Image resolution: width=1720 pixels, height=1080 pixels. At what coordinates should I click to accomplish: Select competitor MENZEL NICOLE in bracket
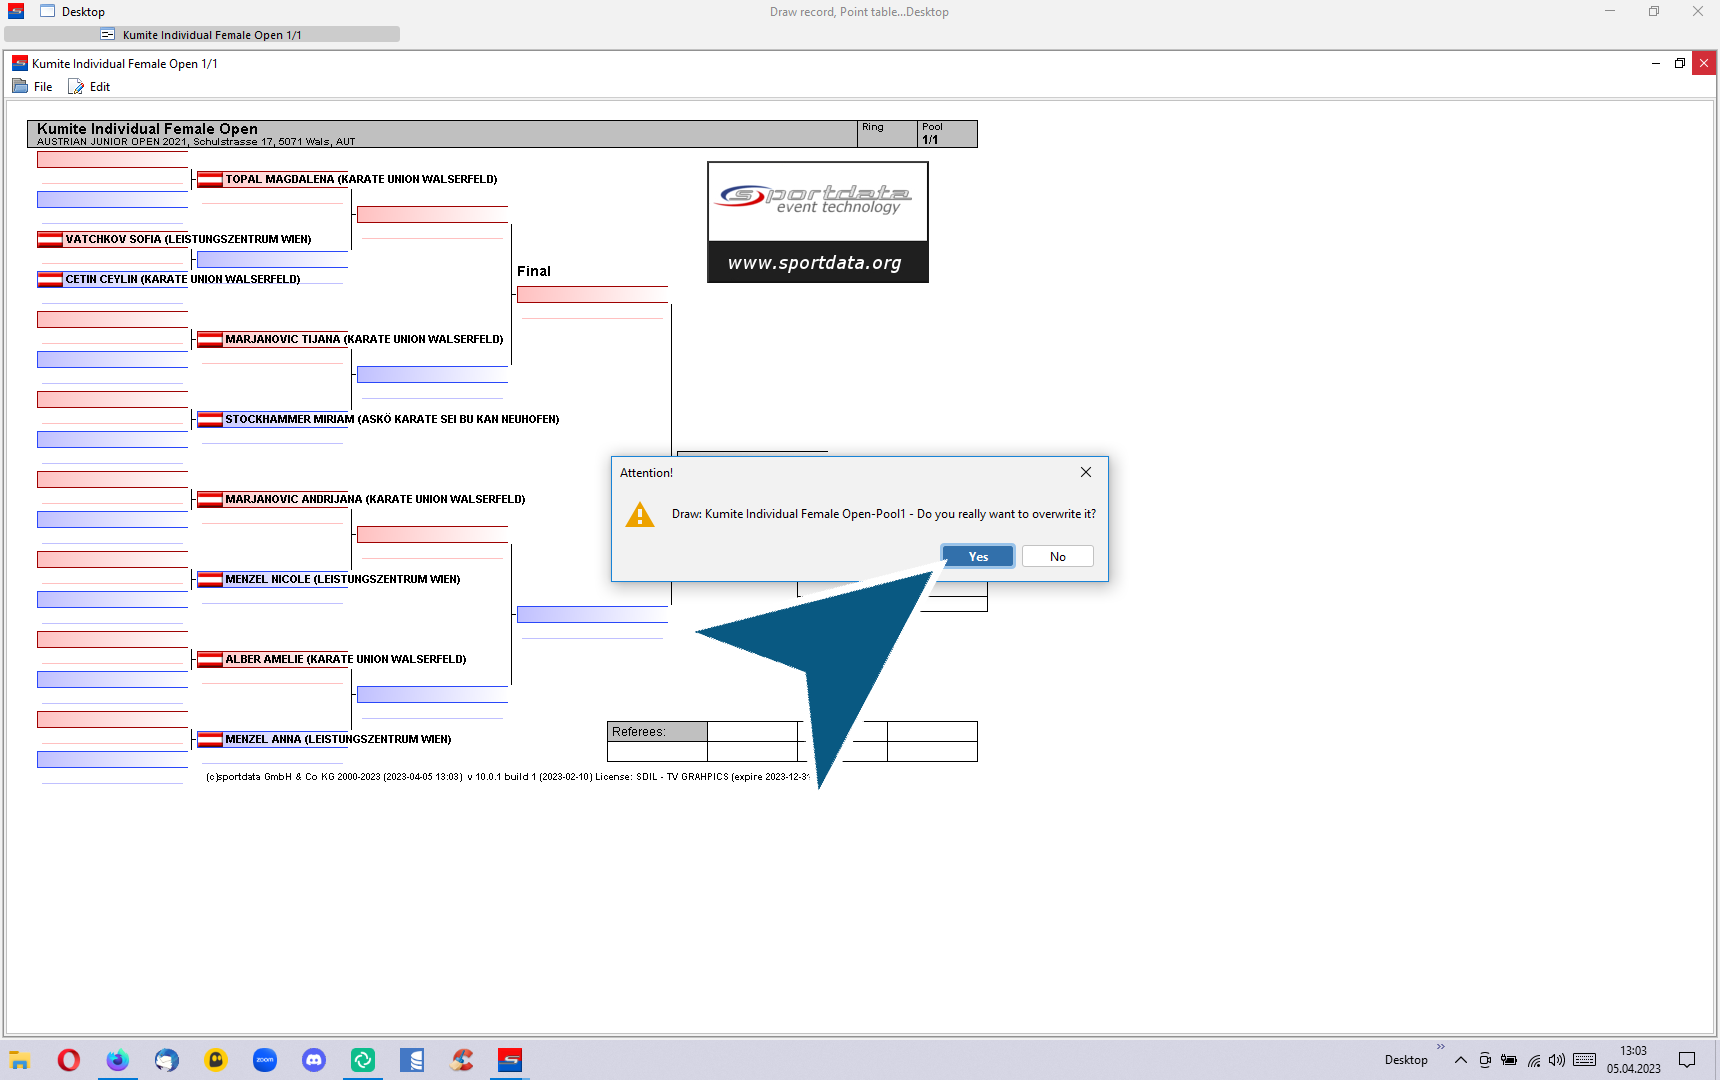coord(343,579)
